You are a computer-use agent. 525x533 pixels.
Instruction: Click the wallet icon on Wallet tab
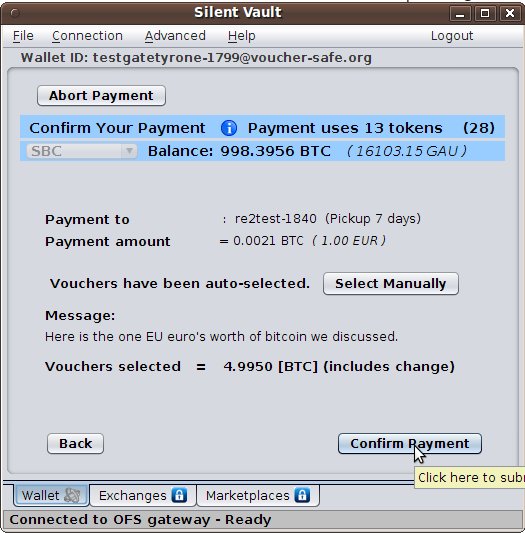coord(72,495)
